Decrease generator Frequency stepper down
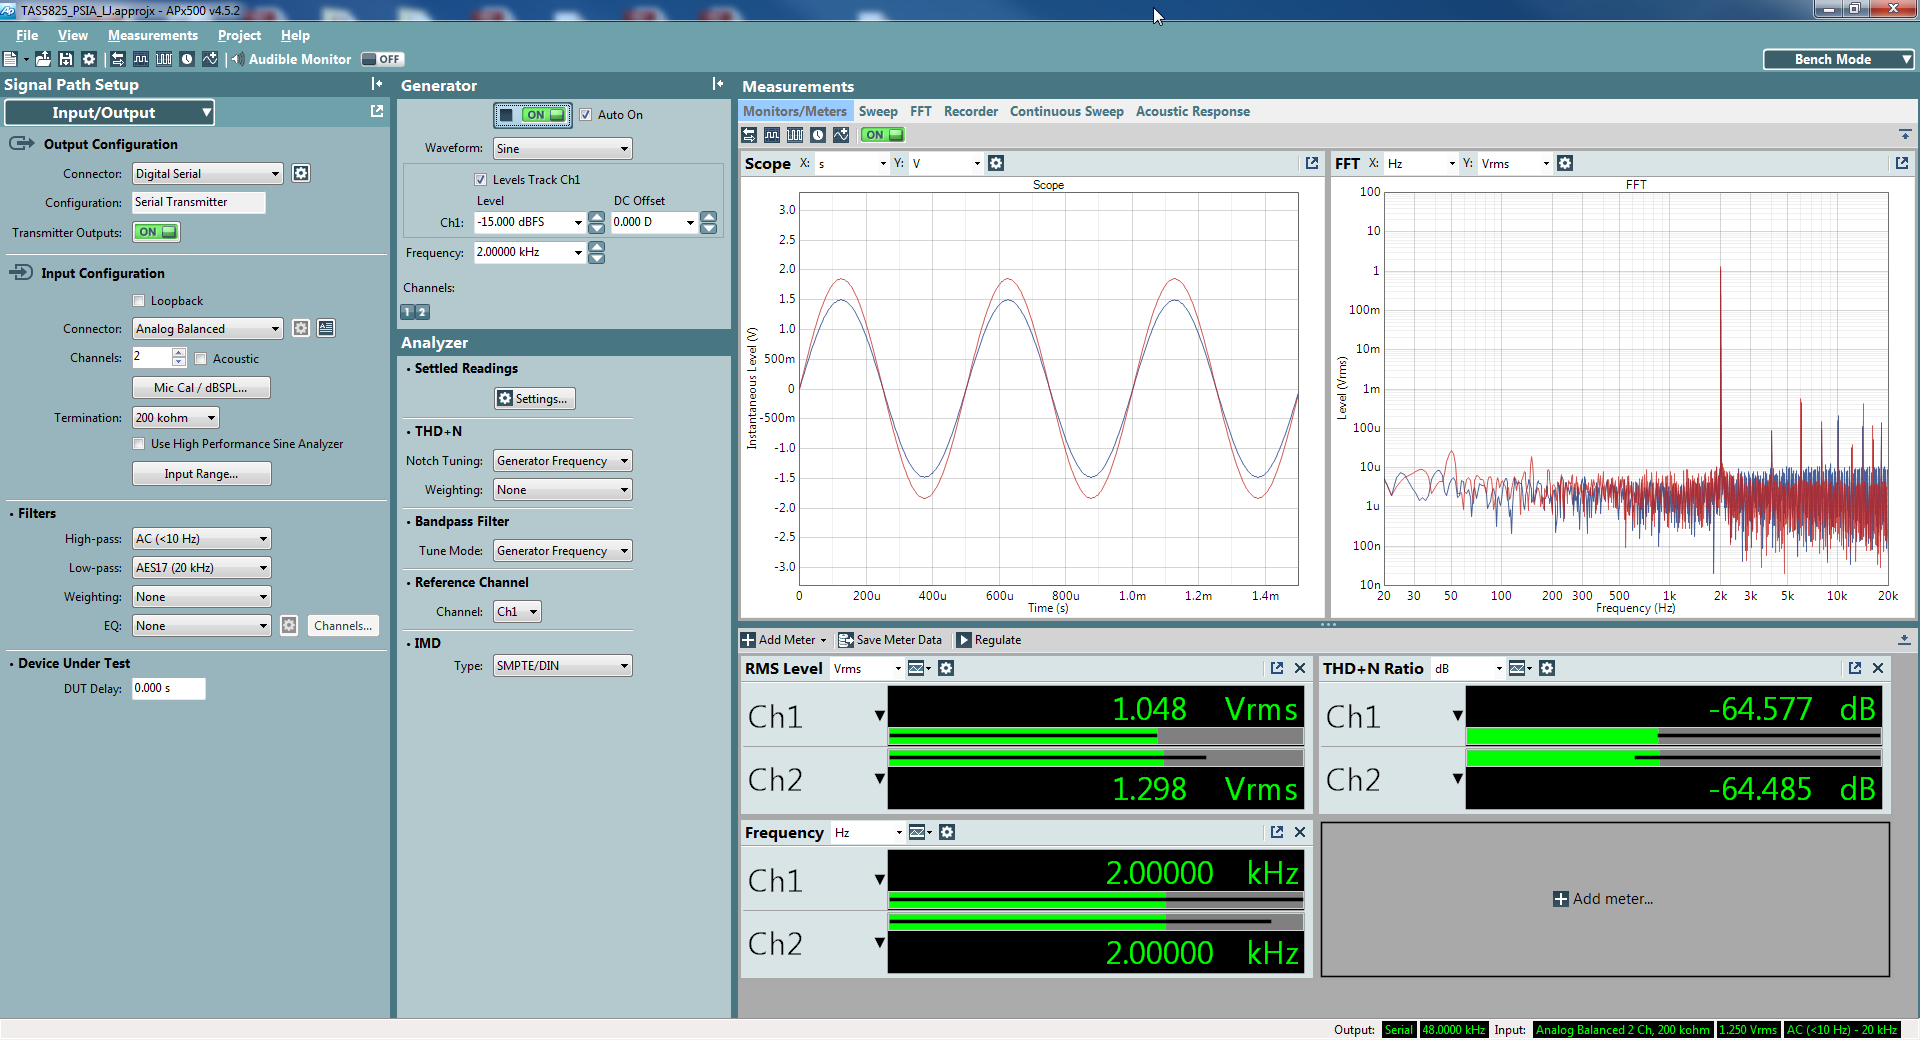 tap(597, 259)
